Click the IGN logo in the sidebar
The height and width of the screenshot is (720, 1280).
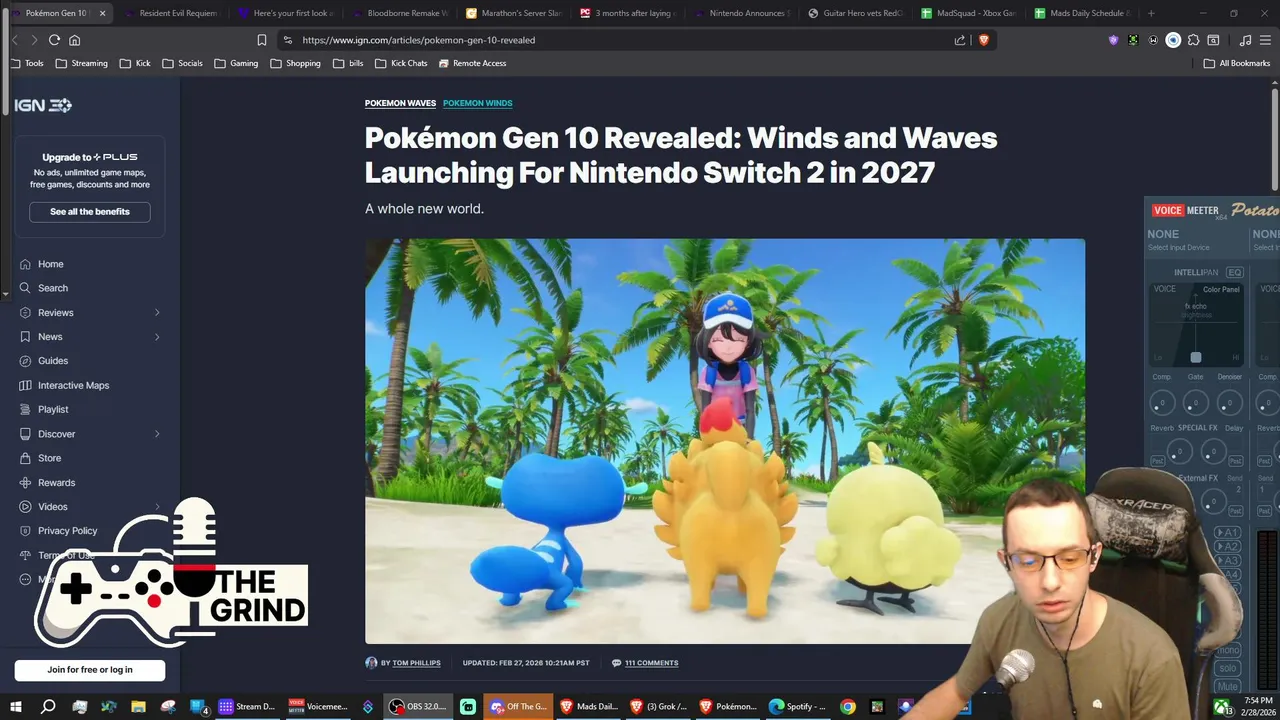43,105
